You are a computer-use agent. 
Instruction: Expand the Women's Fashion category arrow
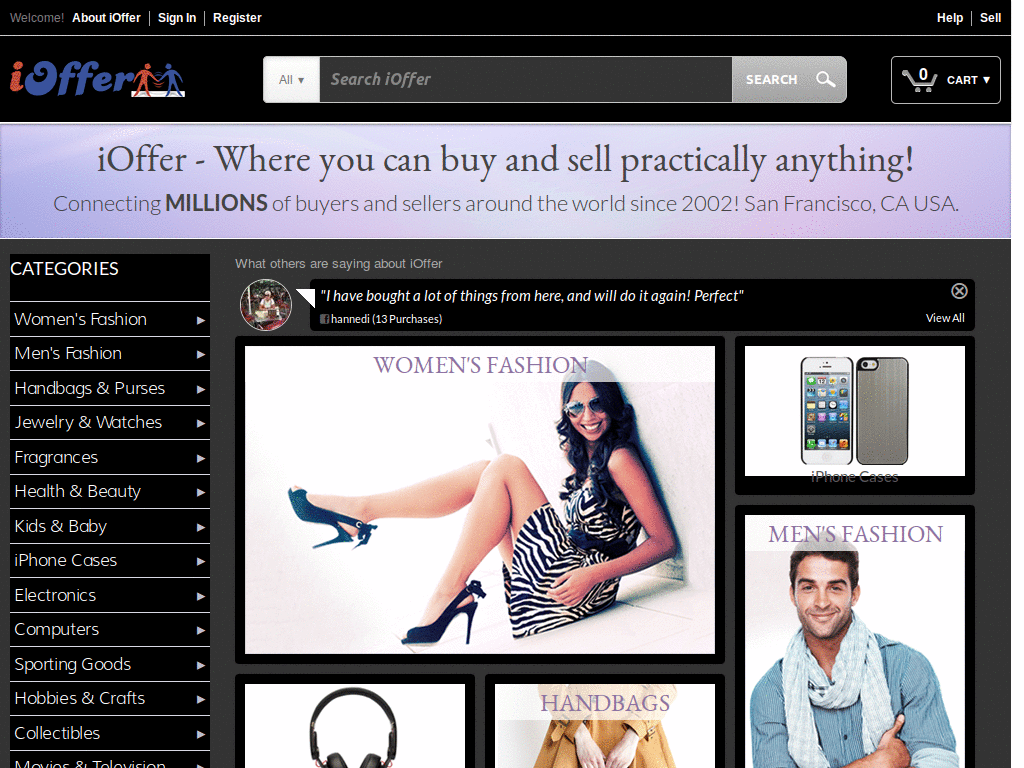tap(201, 320)
